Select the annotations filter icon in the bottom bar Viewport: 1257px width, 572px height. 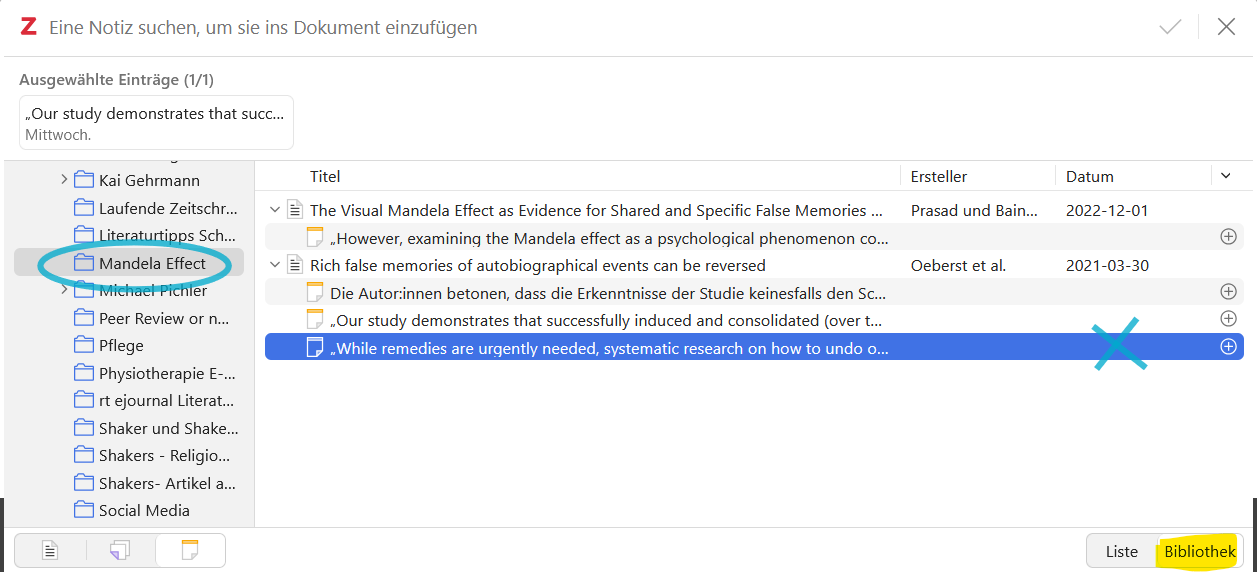120,550
